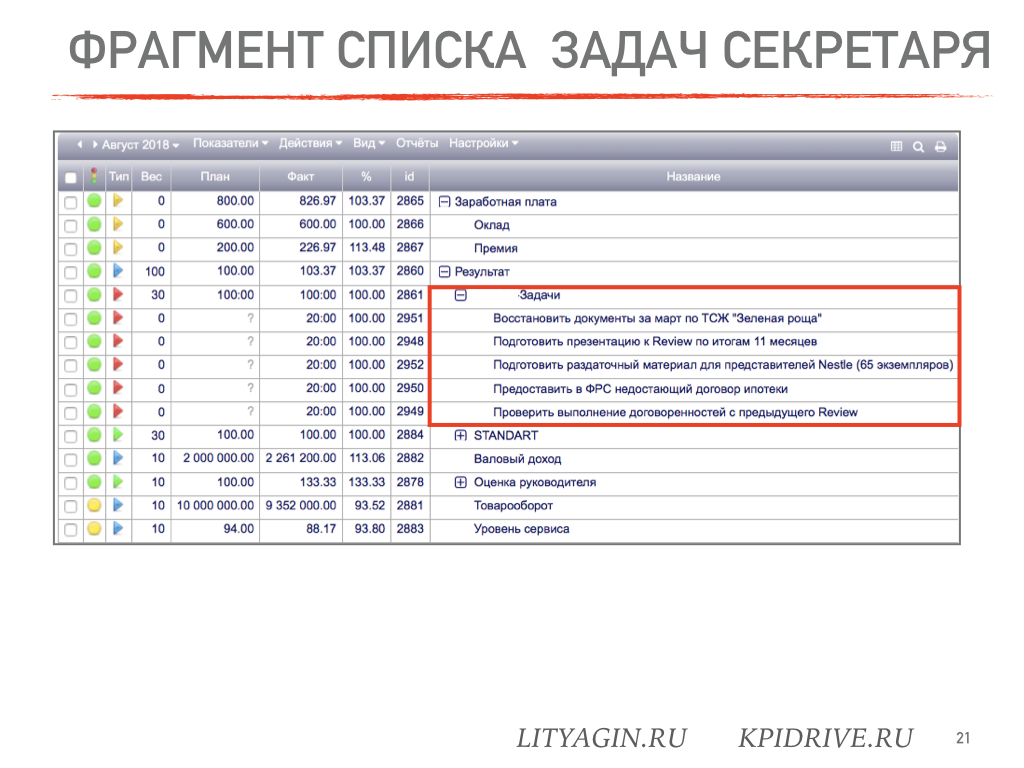The image size is (1024, 768).
Task: Open the Действия menu
Action: (x=310, y=143)
